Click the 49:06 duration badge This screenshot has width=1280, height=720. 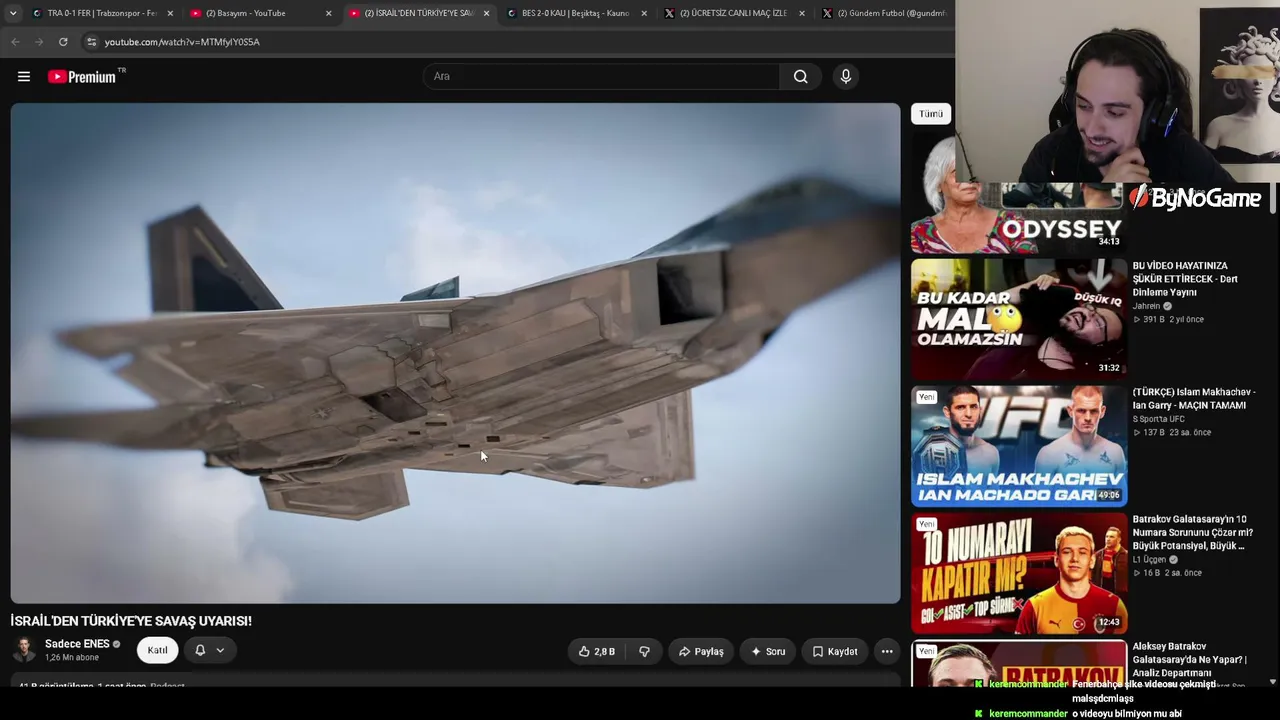click(x=1108, y=495)
